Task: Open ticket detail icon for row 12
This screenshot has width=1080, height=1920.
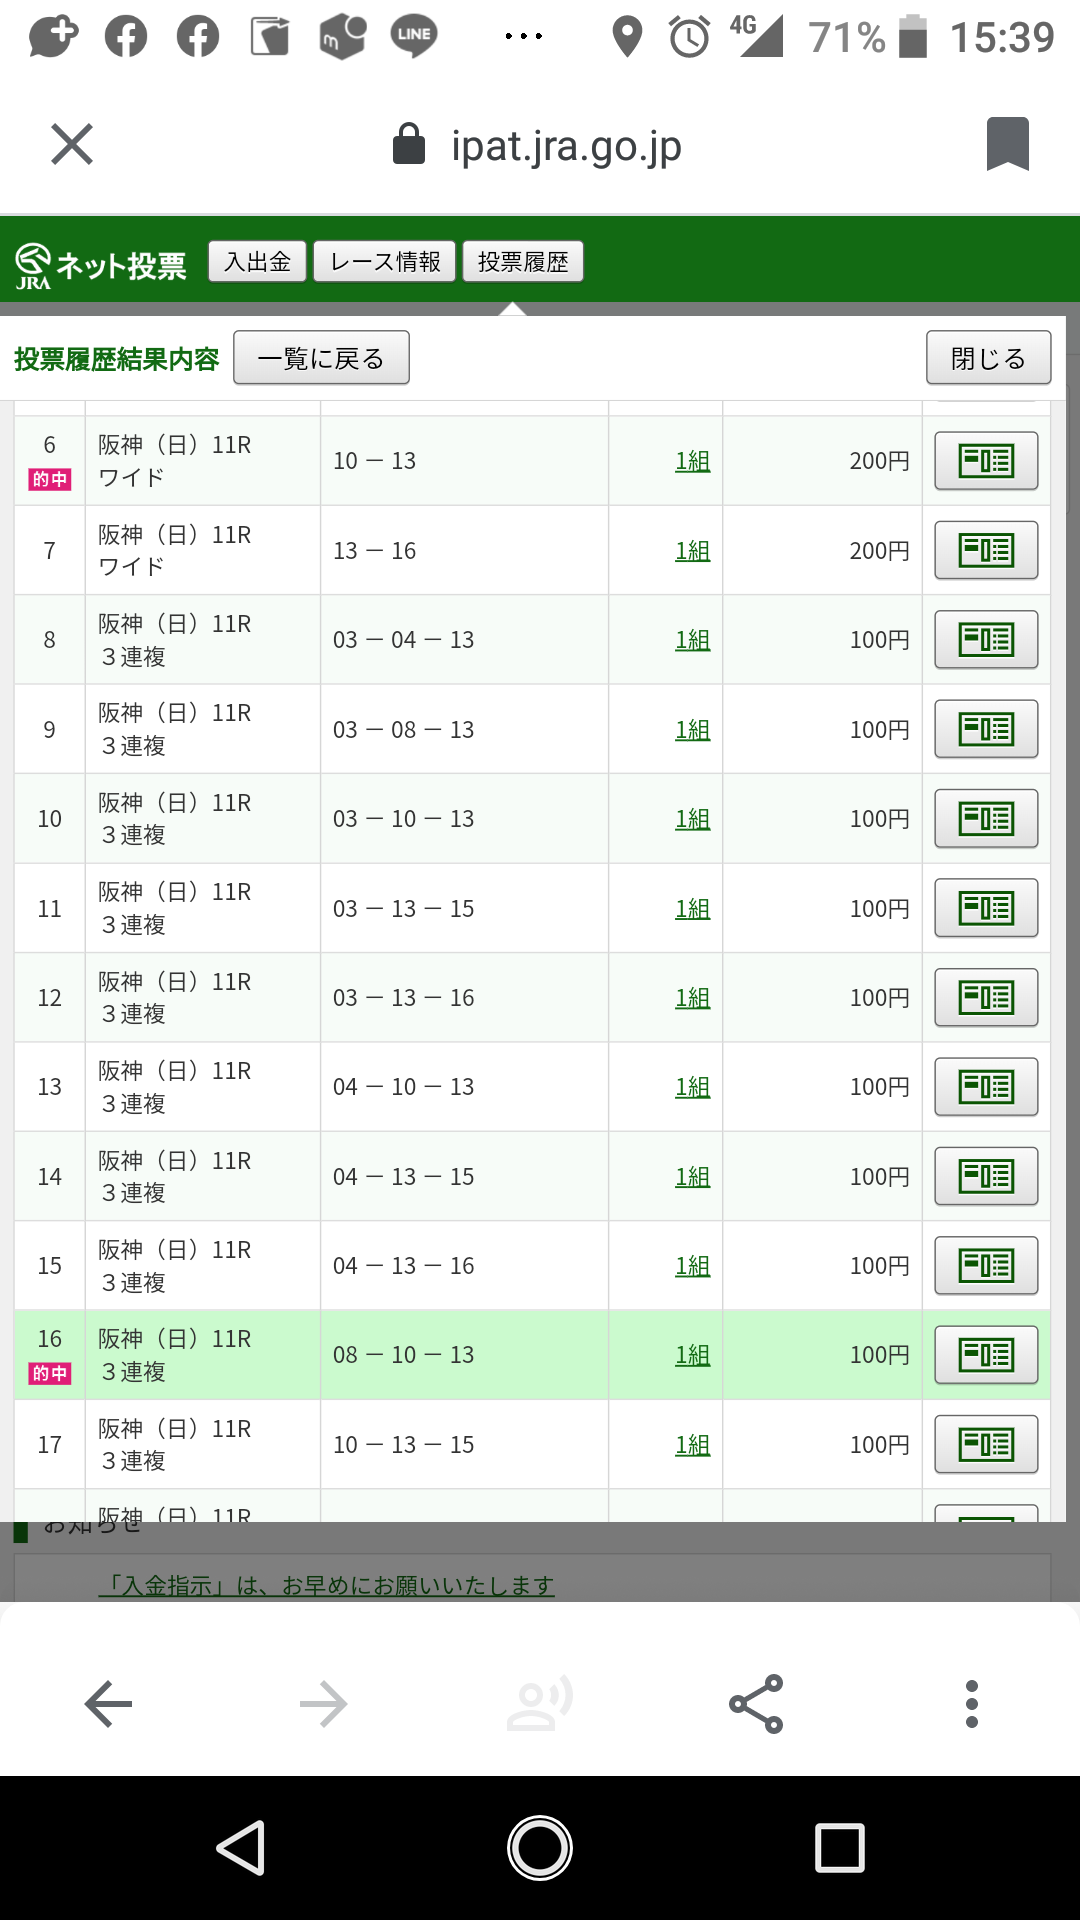Action: (986, 997)
